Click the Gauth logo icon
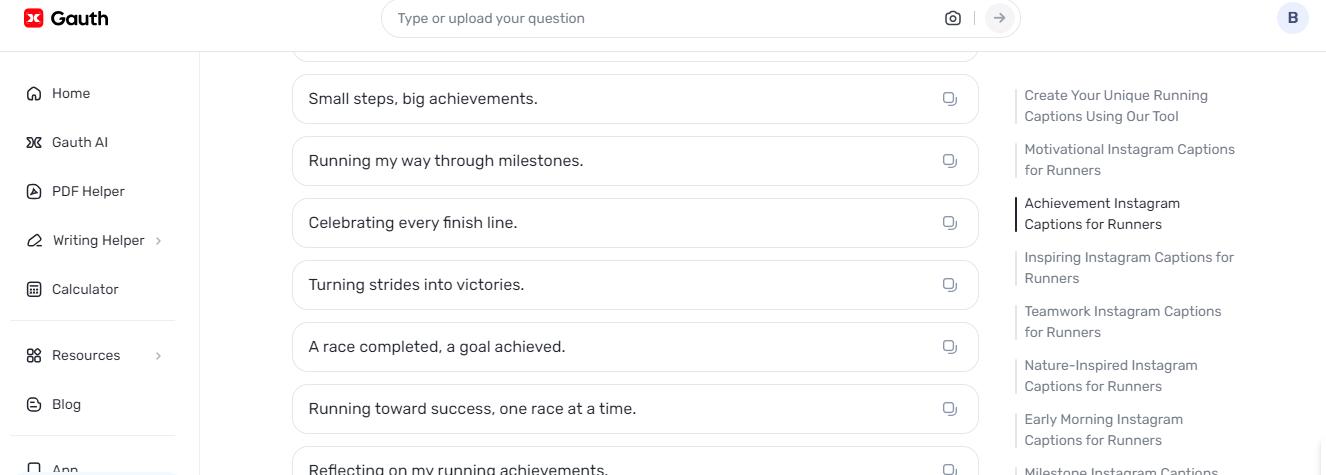This screenshot has height=475, width=1326. (34, 18)
